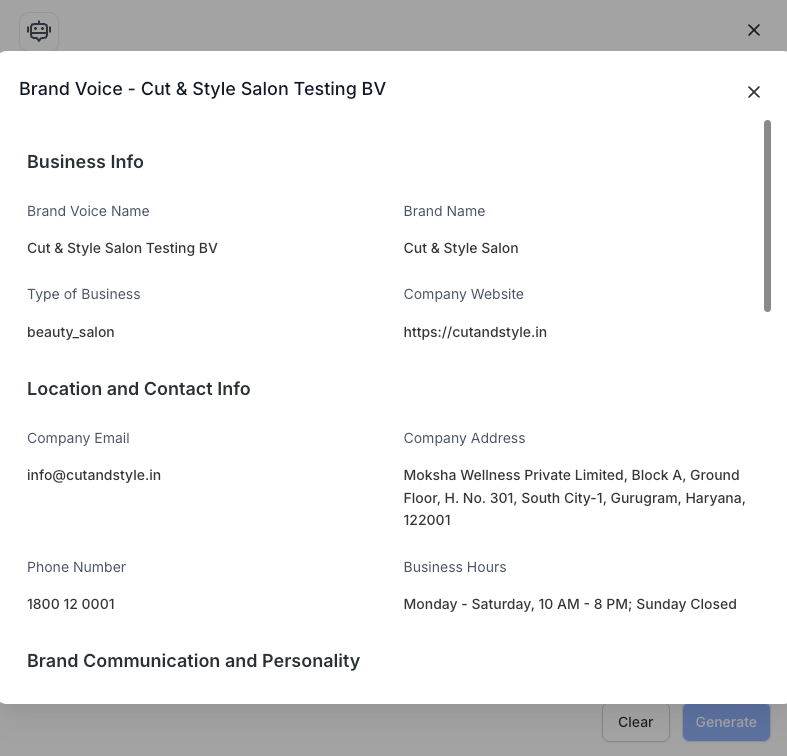Image resolution: width=787 pixels, height=756 pixels.
Task: Click the Brand Name value Cut & Style Salon
Action: pos(461,248)
